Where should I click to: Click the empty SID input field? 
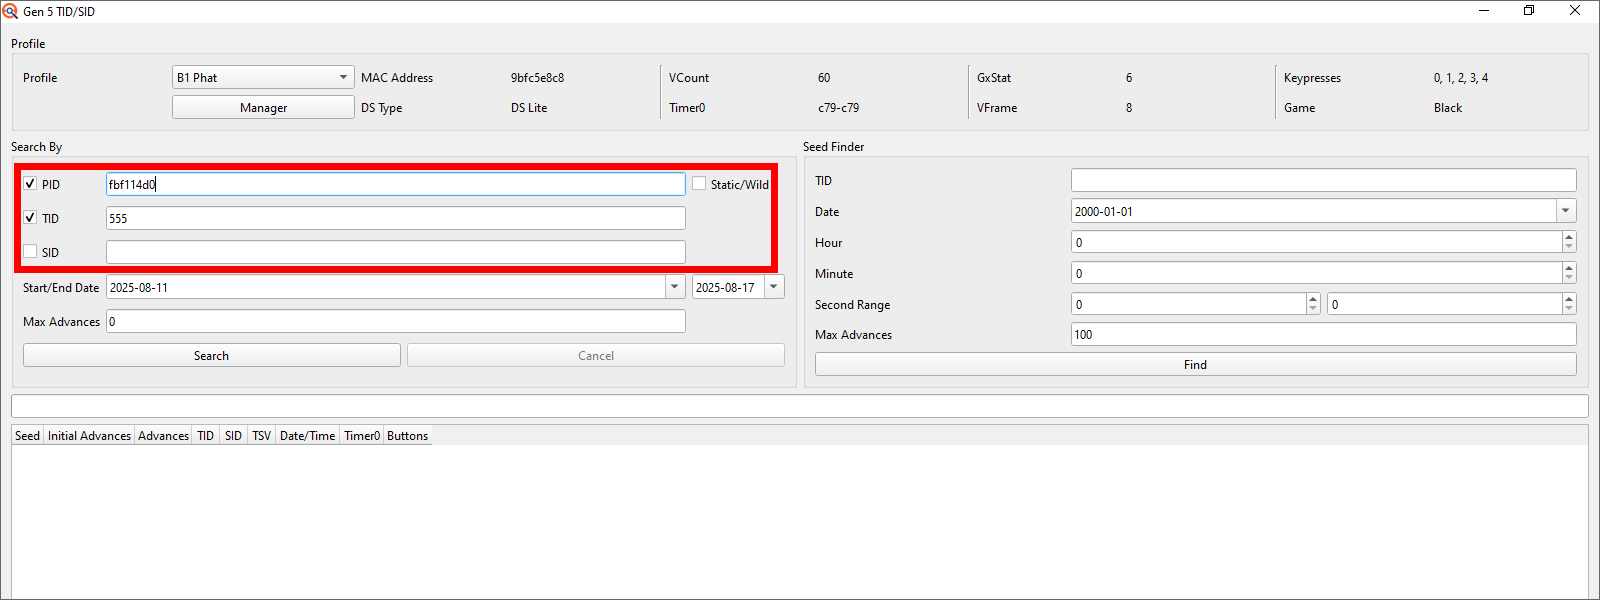pos(395,252)
